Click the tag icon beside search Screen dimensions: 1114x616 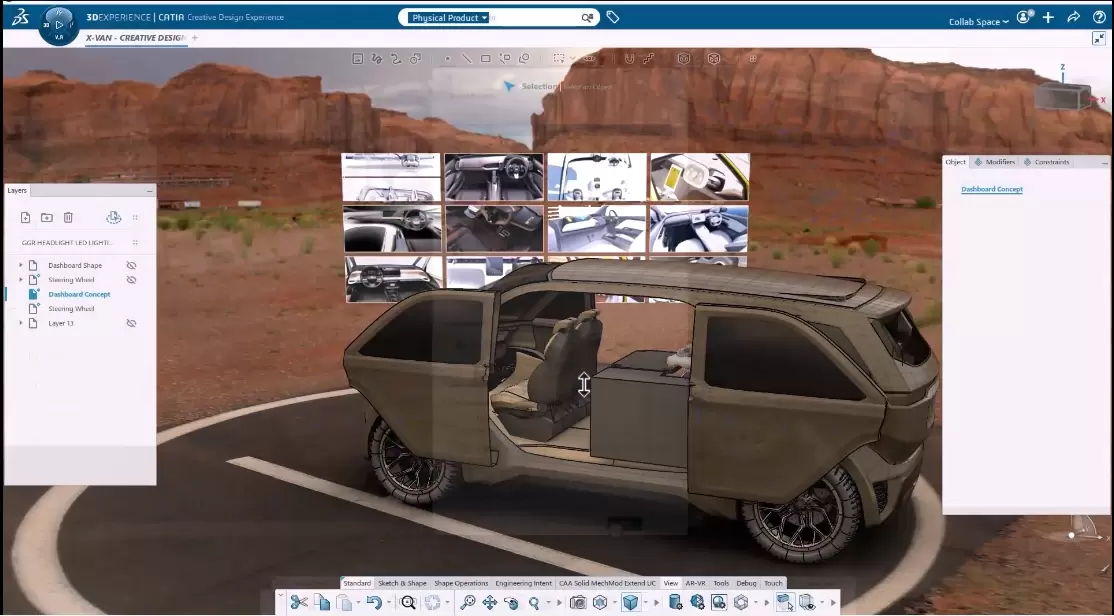[613, 17]
